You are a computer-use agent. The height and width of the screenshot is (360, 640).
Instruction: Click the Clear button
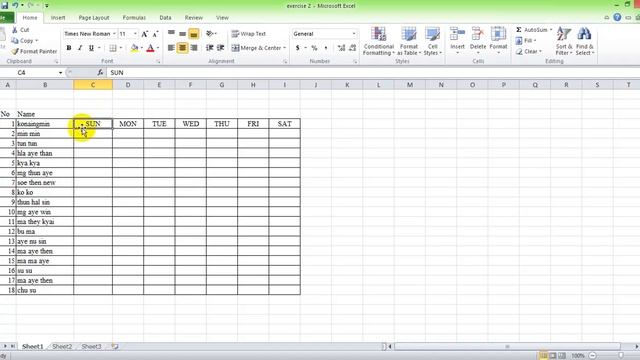click(x=528, y=51)
